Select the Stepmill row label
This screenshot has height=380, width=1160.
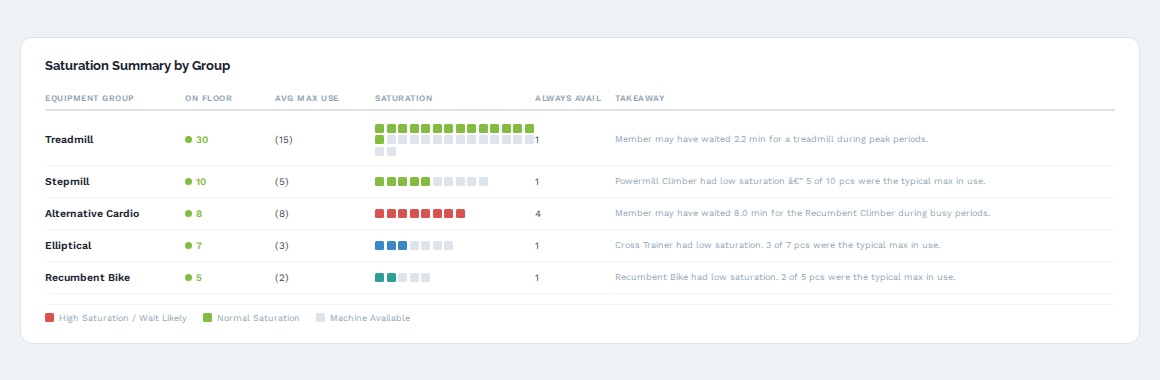67,182
